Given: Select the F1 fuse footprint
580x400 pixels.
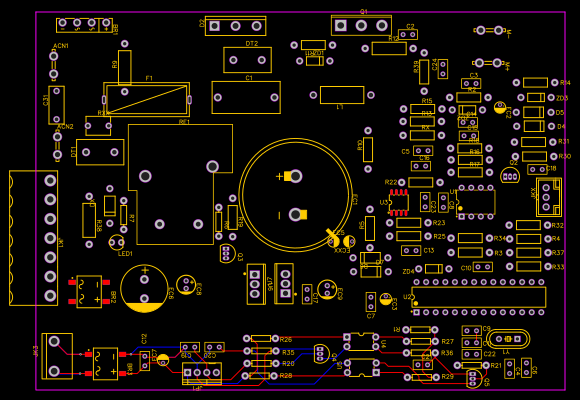Looking at the screenshot, I should (x=146, y=100).
